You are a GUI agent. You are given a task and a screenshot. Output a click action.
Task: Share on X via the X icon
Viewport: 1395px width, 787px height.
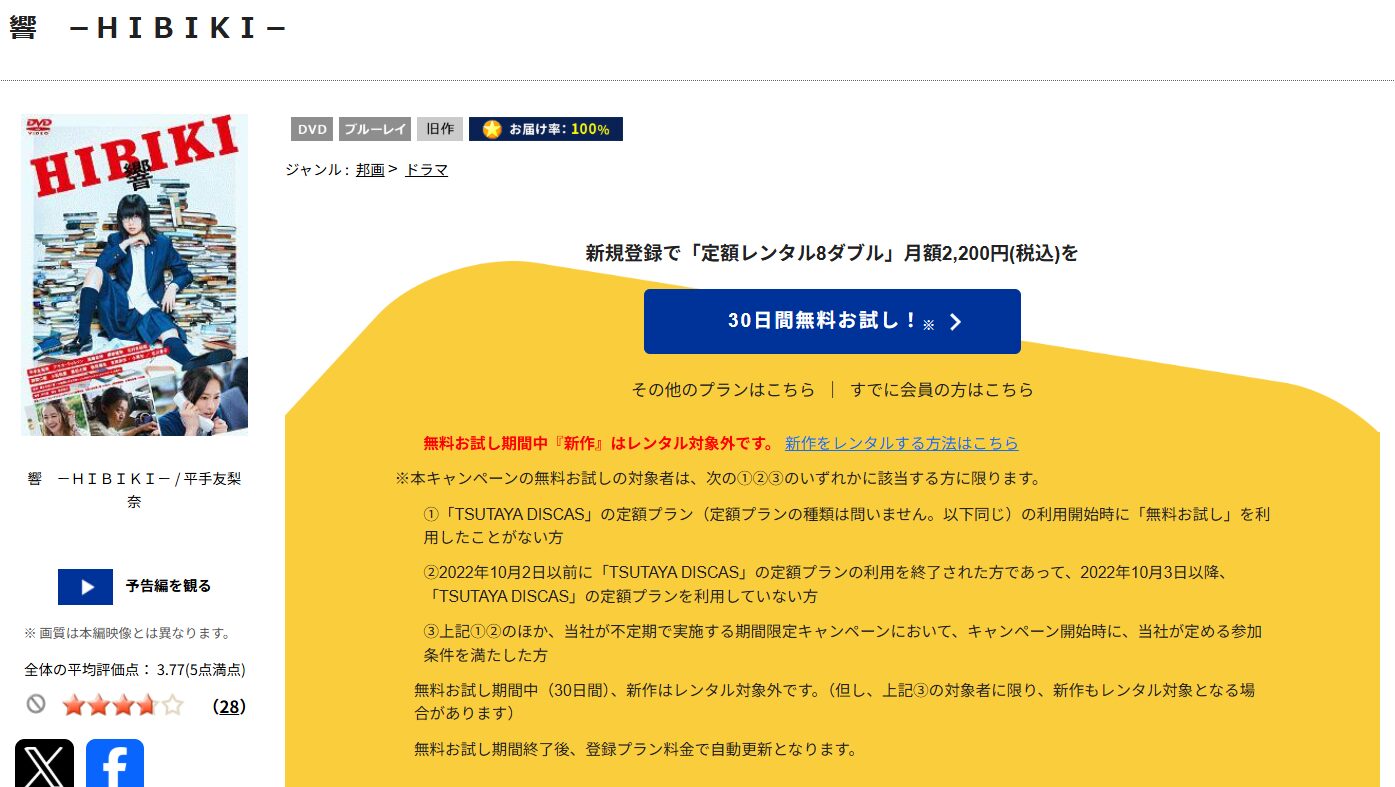coord(44,763)
